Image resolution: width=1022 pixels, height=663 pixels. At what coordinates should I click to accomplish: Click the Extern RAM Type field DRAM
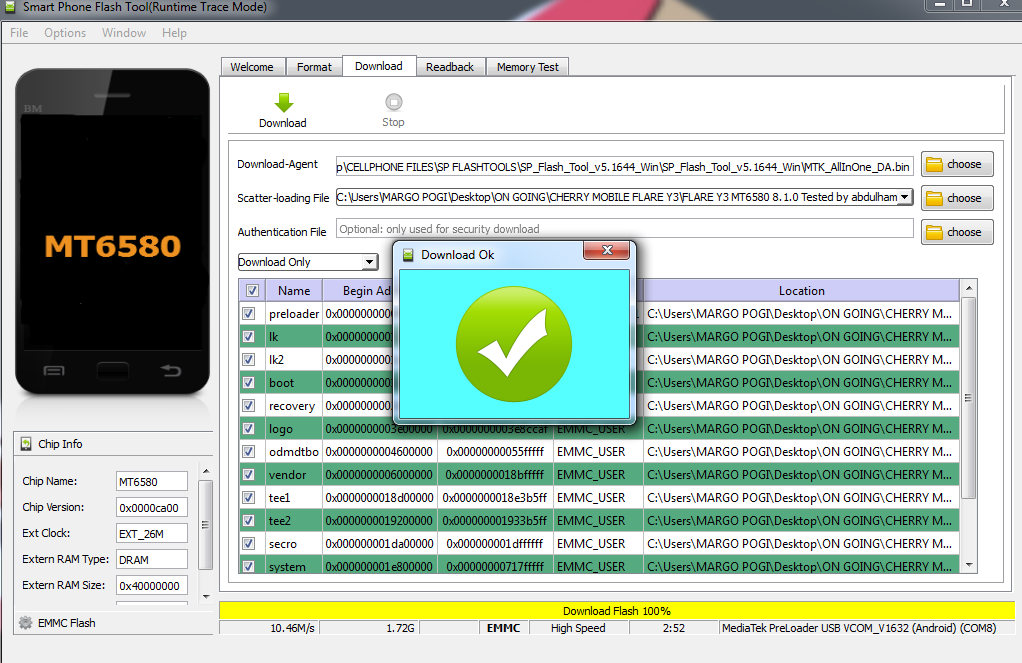point(152,559)
